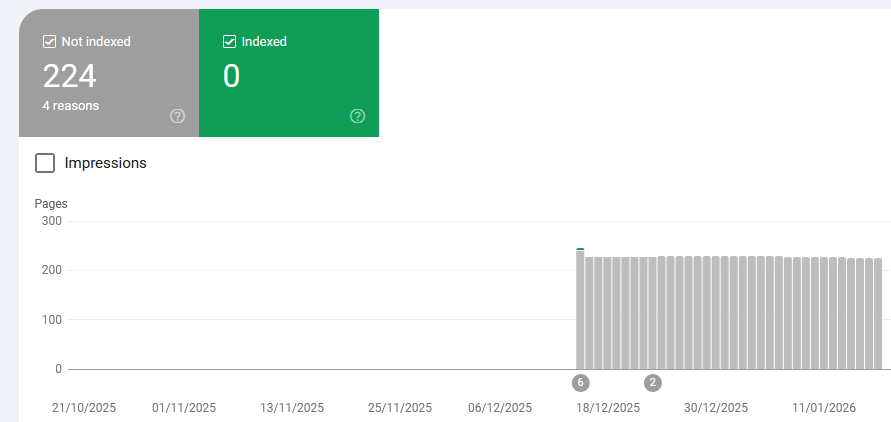Untick the green Indexed checkbox
Image resolution: width=891 pixels, height=422 pixels.
coord(230,42)
